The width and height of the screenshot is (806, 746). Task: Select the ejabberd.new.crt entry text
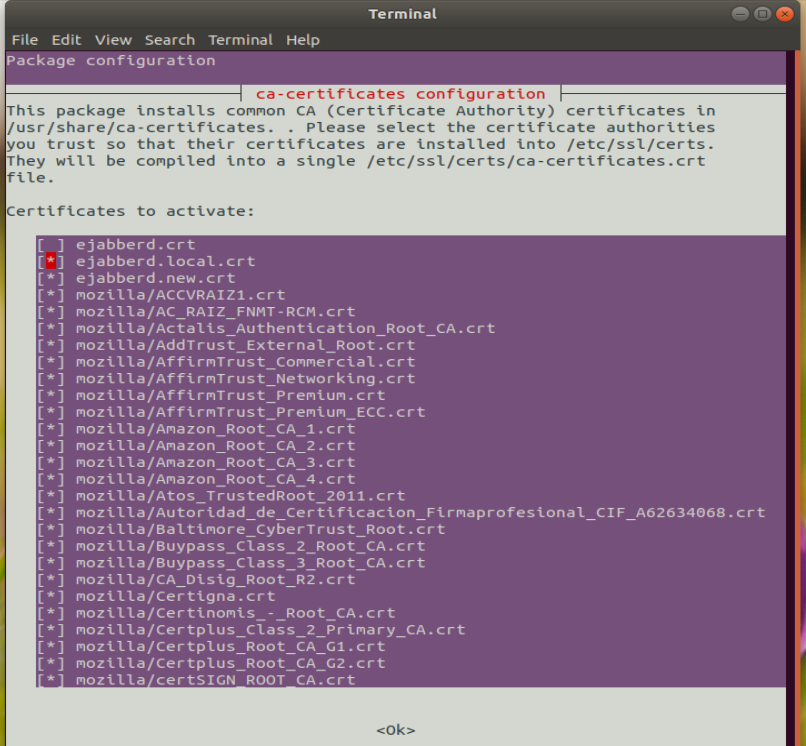point(156,278)
